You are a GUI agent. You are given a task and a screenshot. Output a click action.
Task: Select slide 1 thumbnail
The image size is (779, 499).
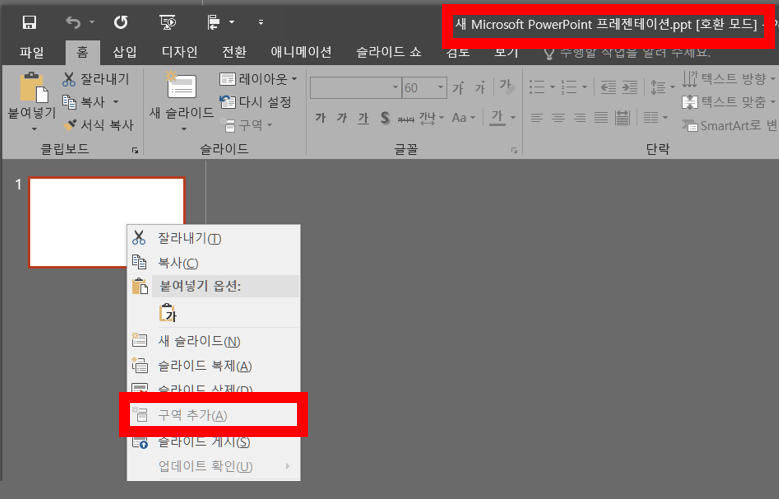[x=107, y=222]
